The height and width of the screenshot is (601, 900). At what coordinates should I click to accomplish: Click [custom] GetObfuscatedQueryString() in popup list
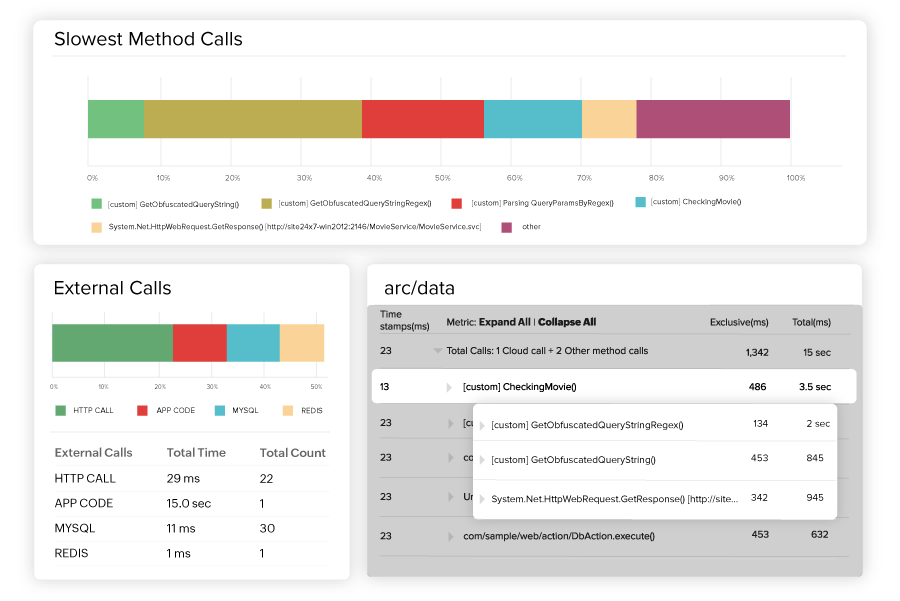point(573,460)
